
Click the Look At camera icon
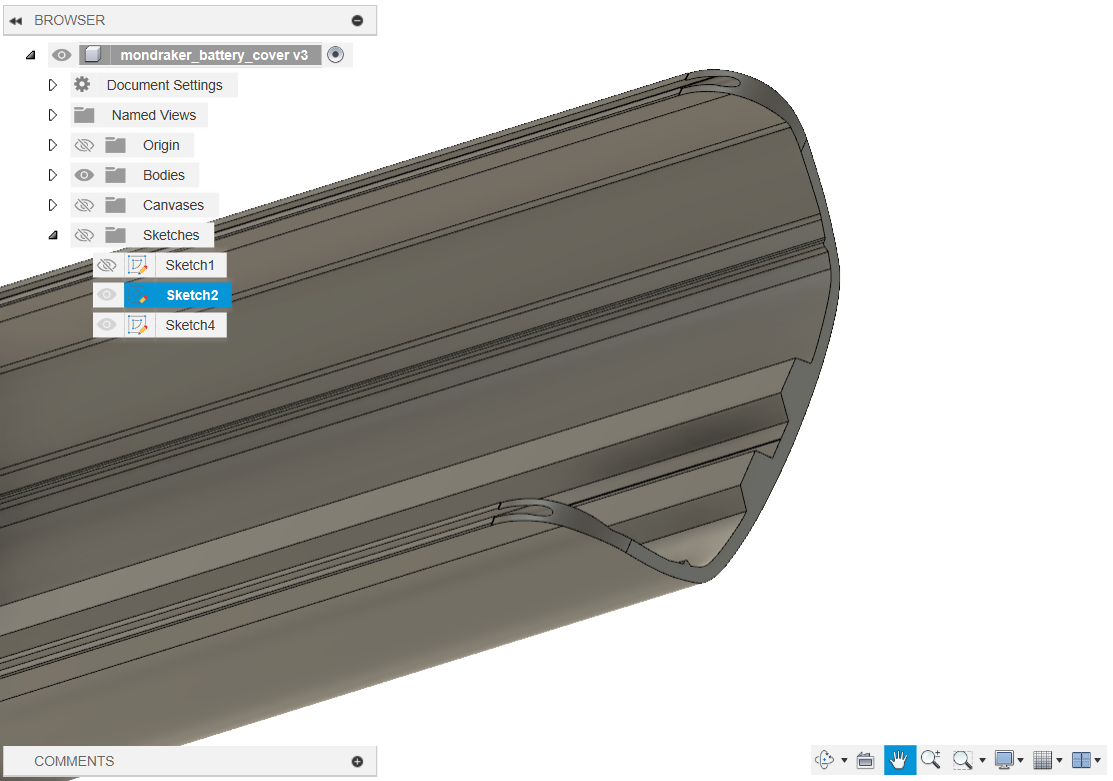pyautogui.click(x=866, y=760)
